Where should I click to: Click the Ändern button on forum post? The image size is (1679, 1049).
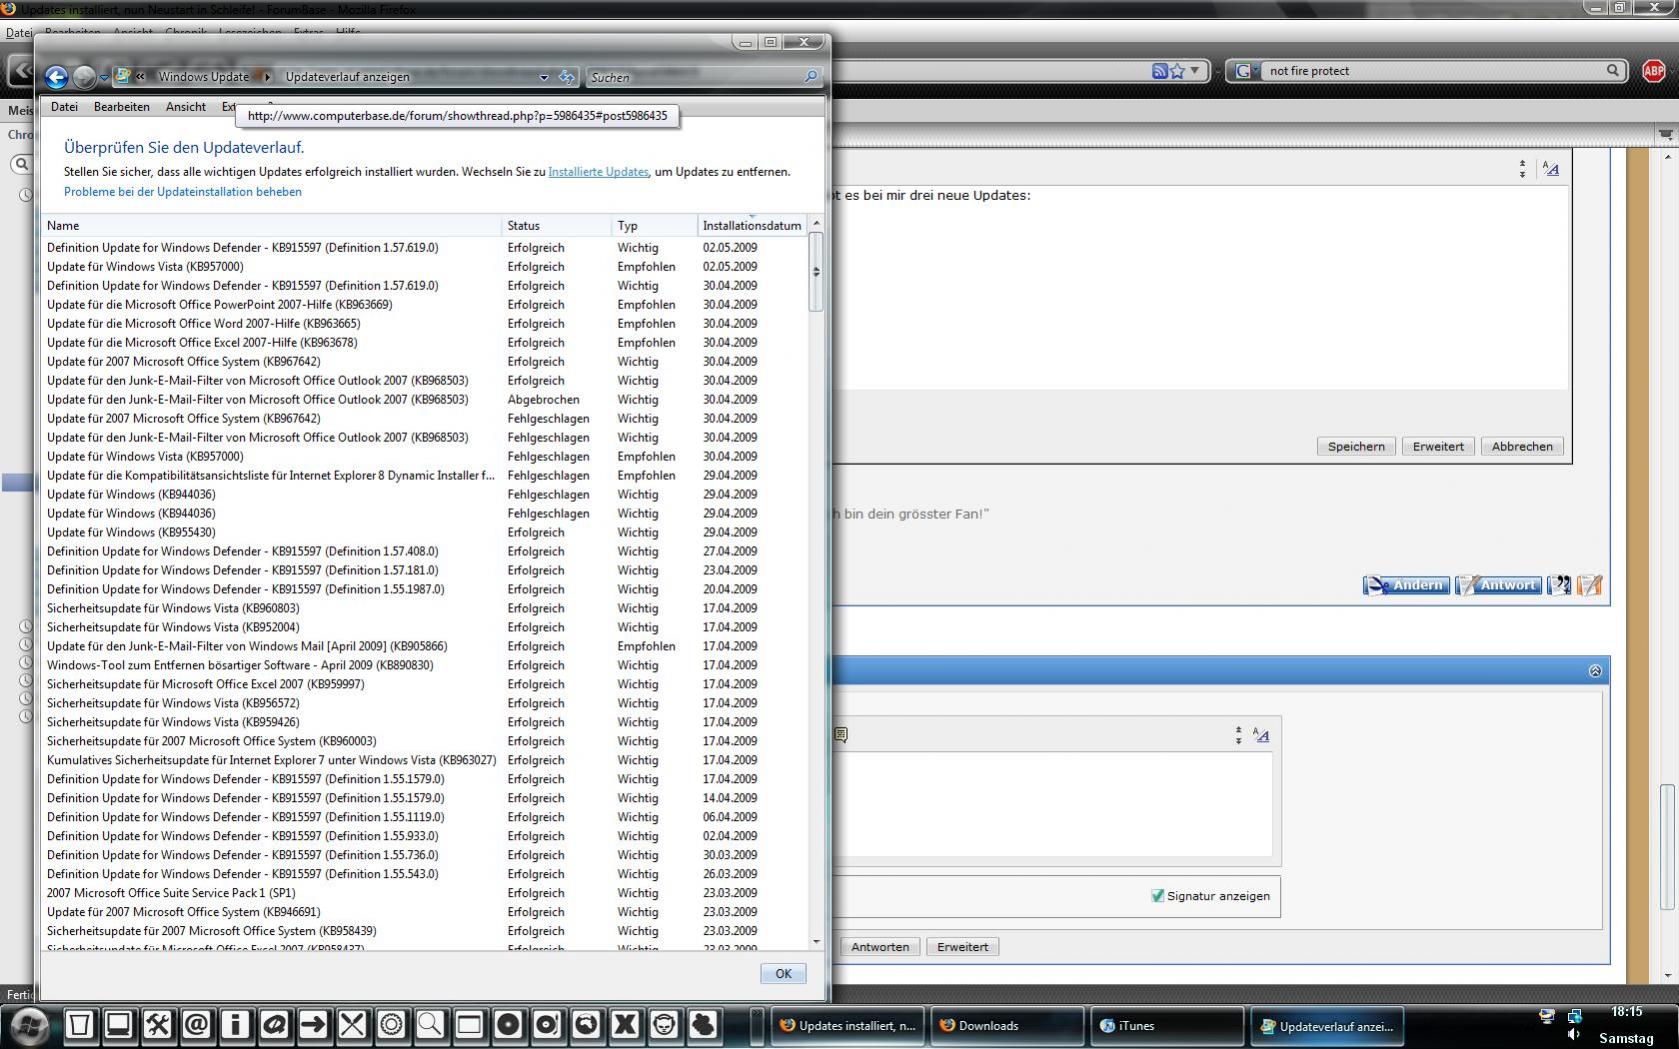pos(1406,585)
